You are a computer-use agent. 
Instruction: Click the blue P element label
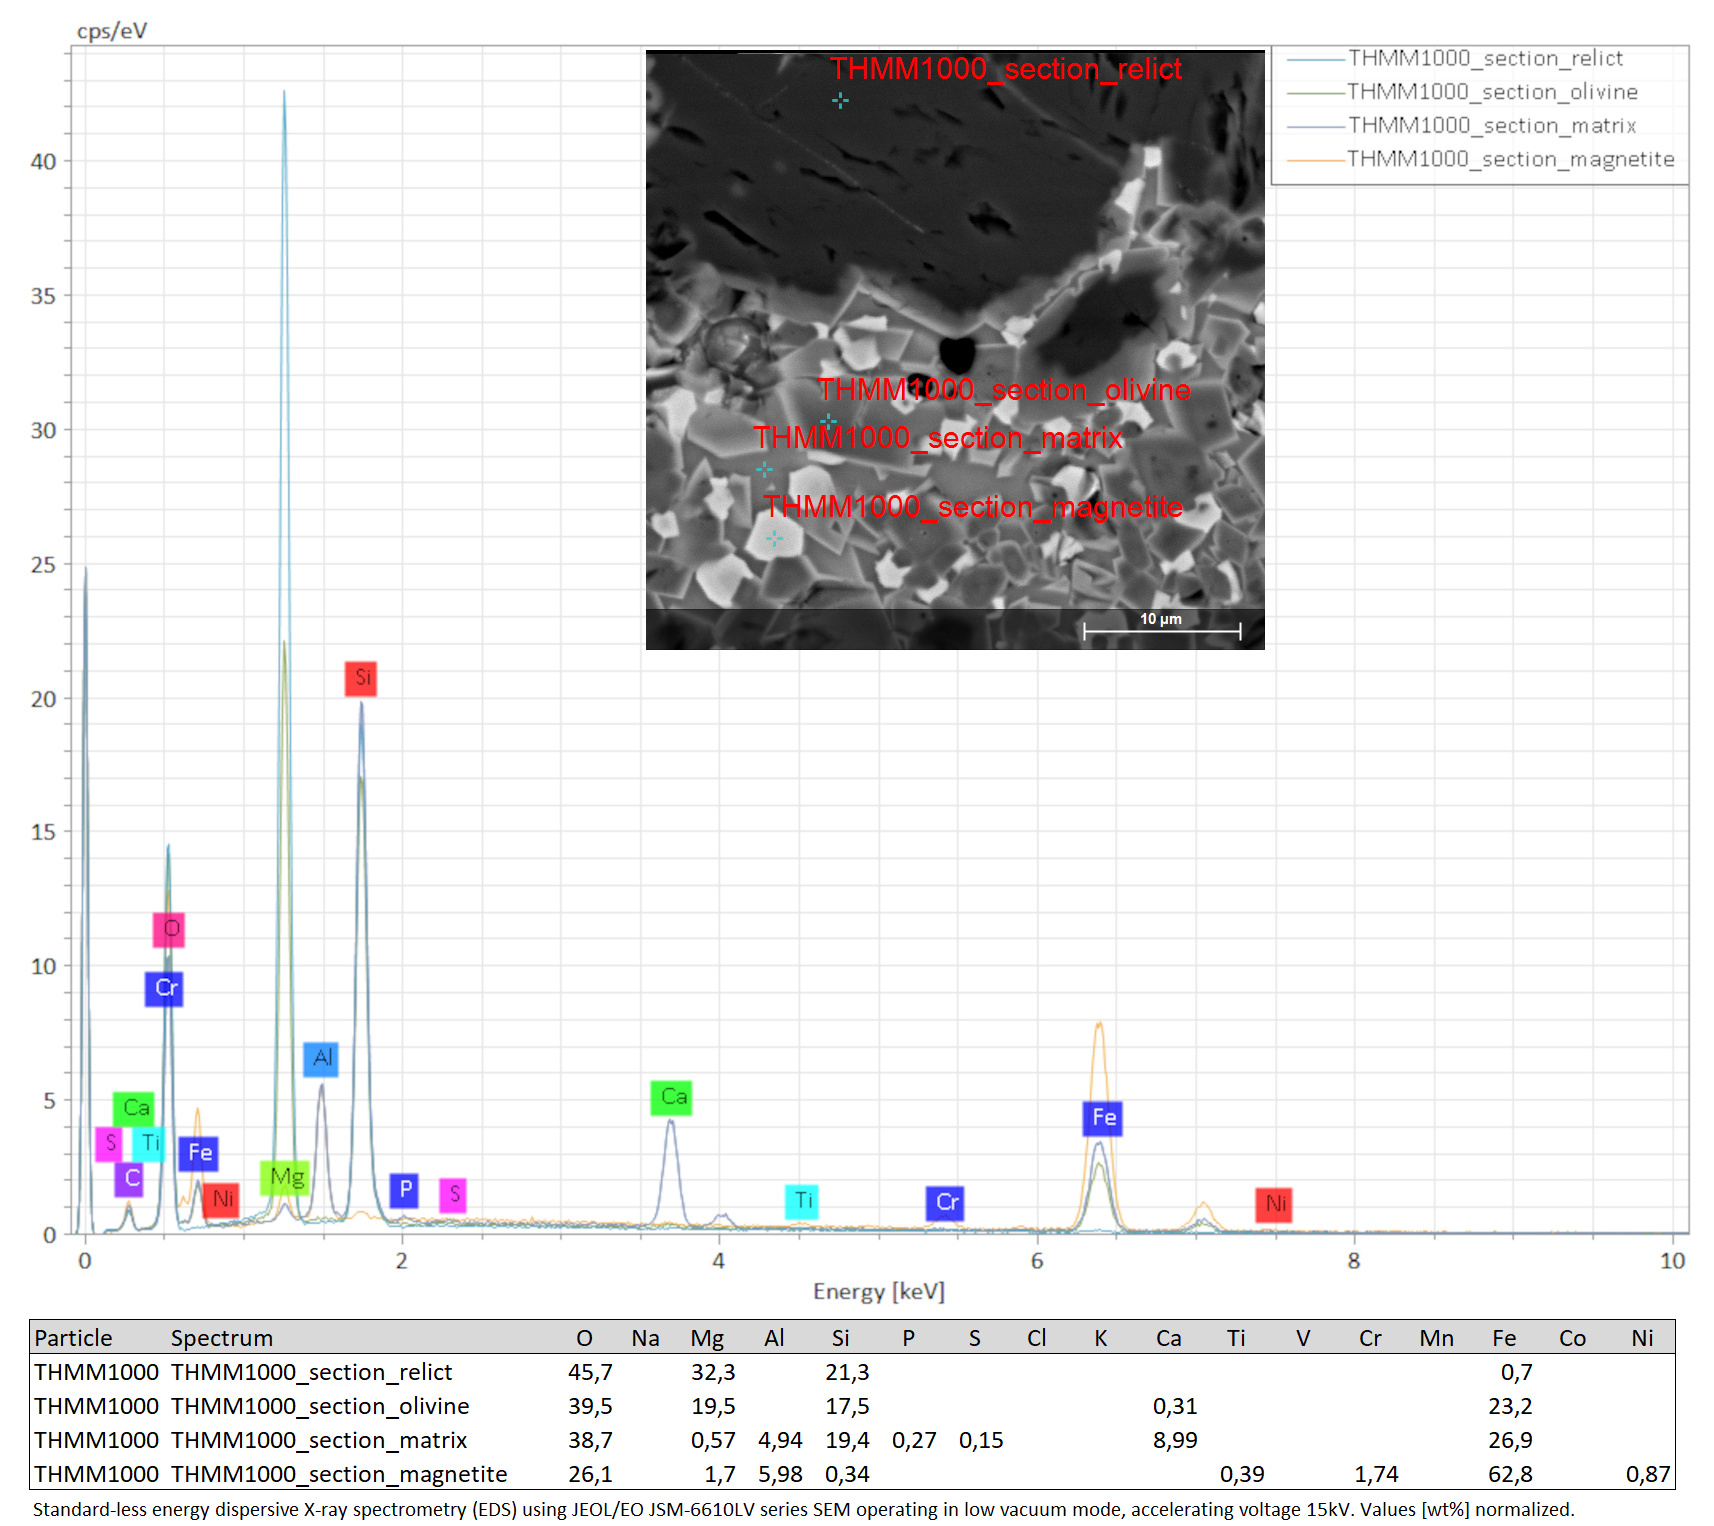coord(404,1190)
